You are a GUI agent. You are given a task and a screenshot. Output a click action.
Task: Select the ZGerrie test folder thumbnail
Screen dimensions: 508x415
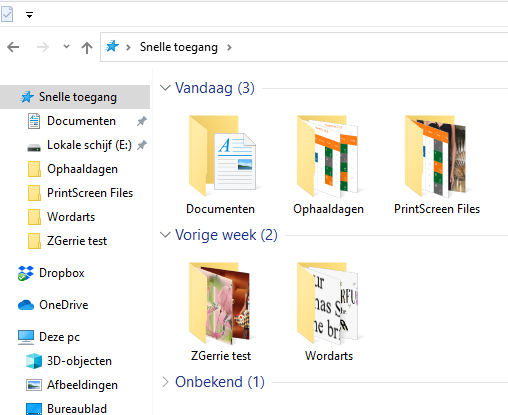(220, 303)
